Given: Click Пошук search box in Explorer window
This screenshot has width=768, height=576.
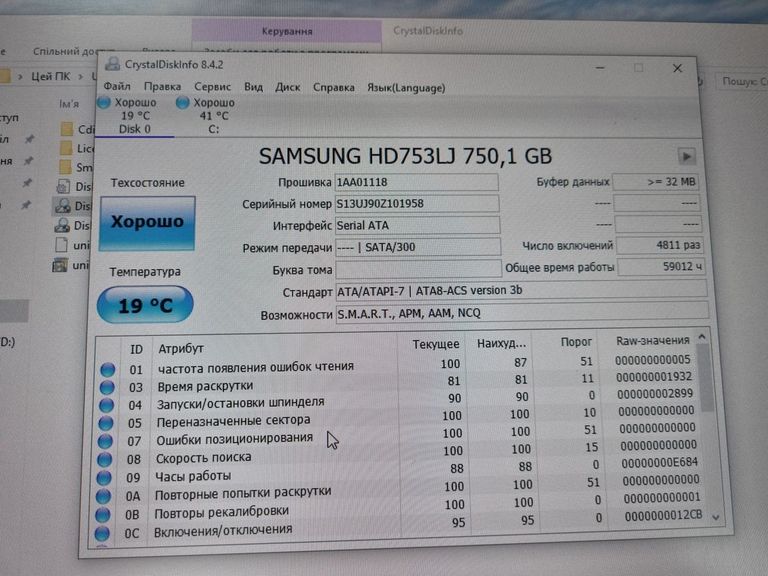Looking at the screenshot, I should (x=743, y=81).
